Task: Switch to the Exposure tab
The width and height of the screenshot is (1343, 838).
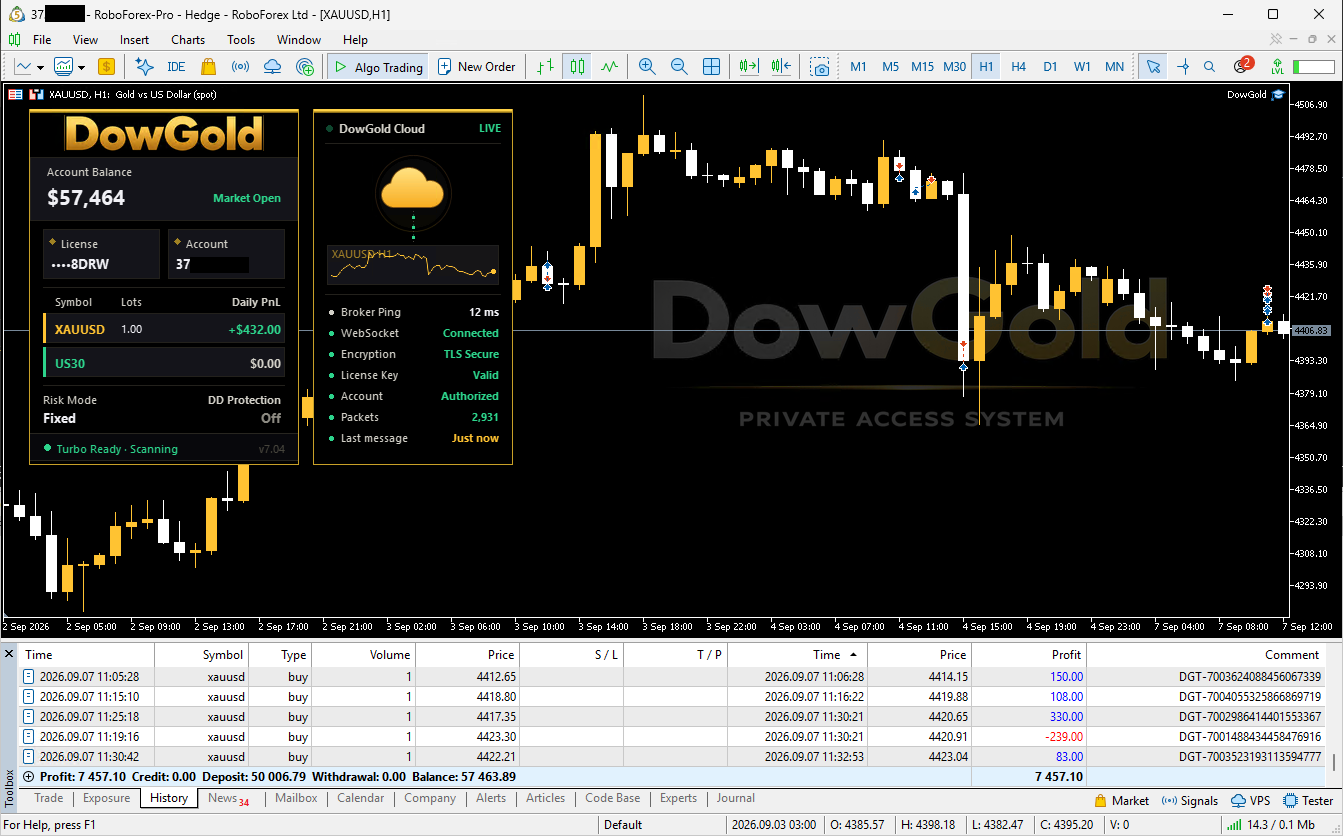Action: (106, 798)
